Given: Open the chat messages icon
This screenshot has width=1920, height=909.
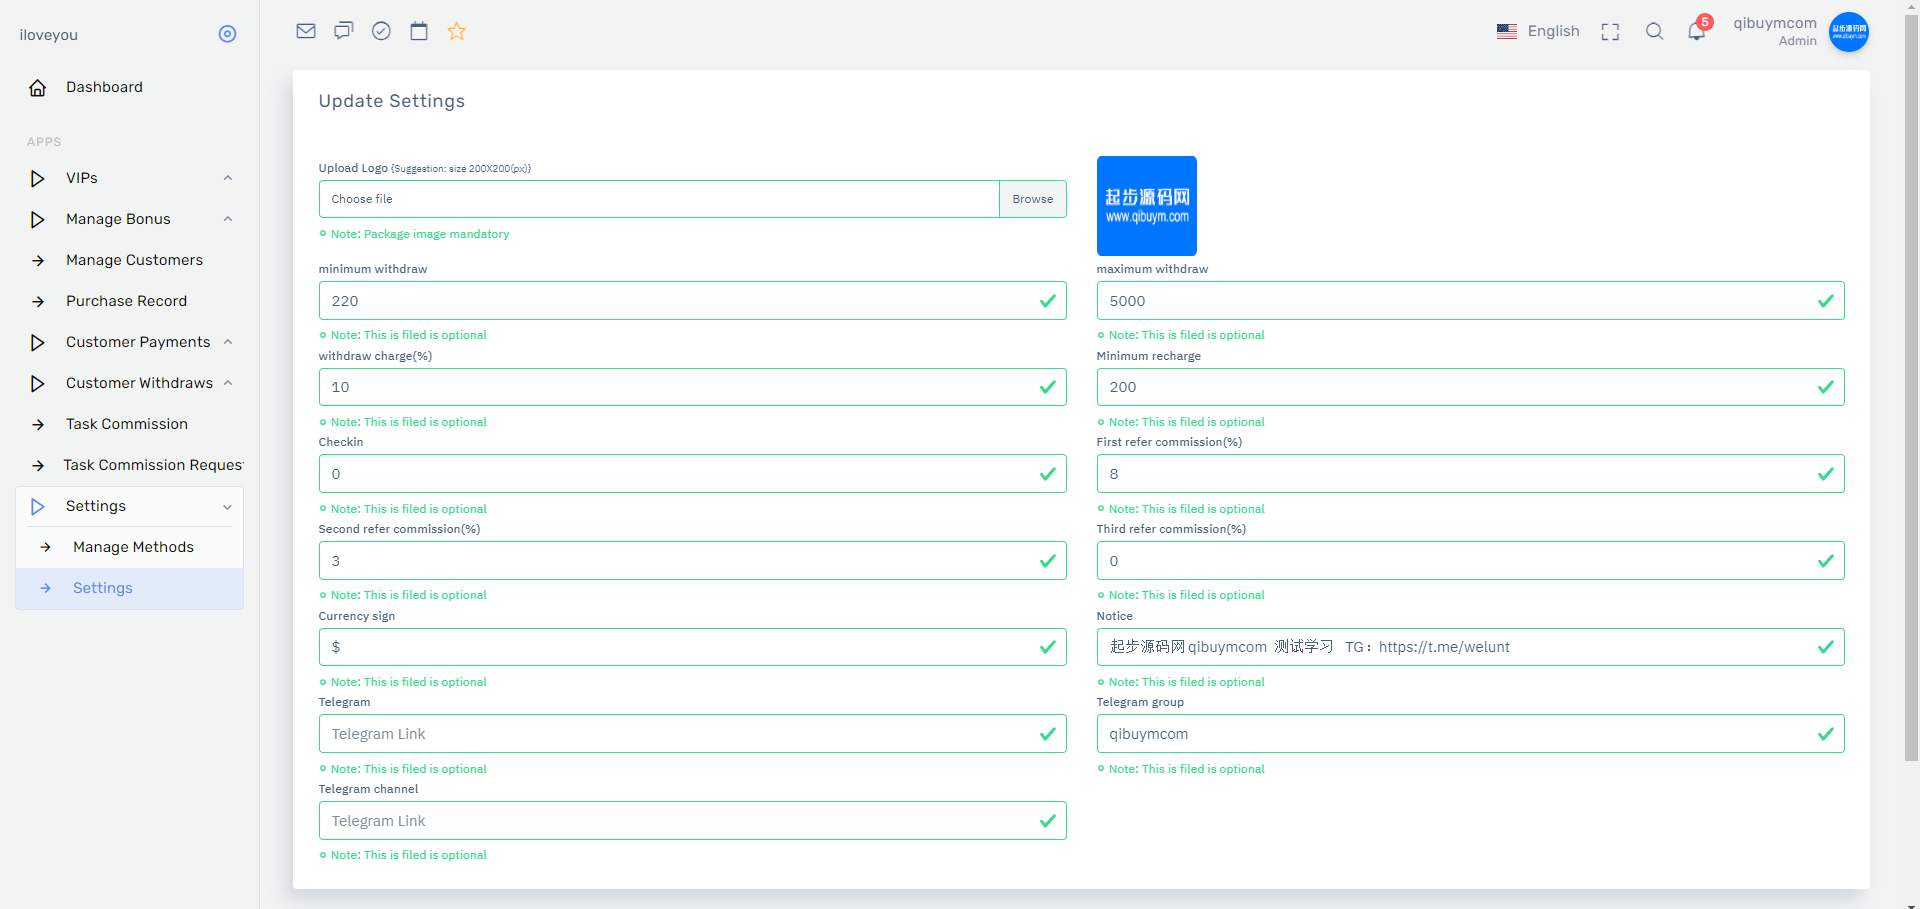Looking at the screenshot, I should click(343, 31).
